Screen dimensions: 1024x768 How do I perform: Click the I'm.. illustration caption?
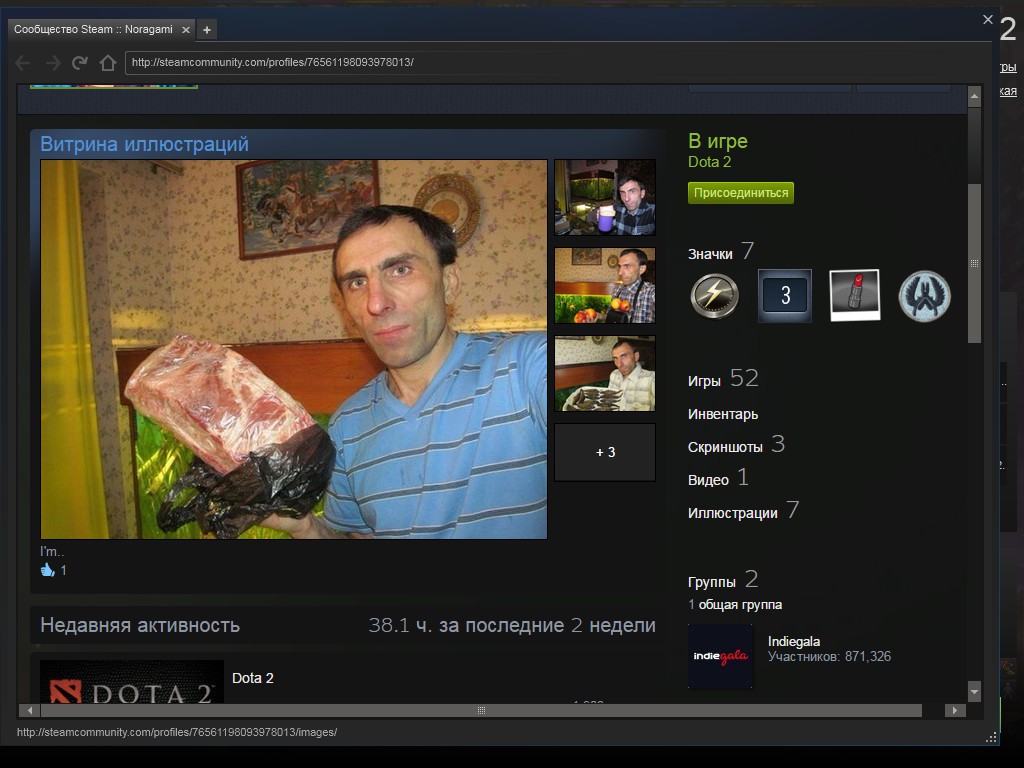tap(52, 552)
